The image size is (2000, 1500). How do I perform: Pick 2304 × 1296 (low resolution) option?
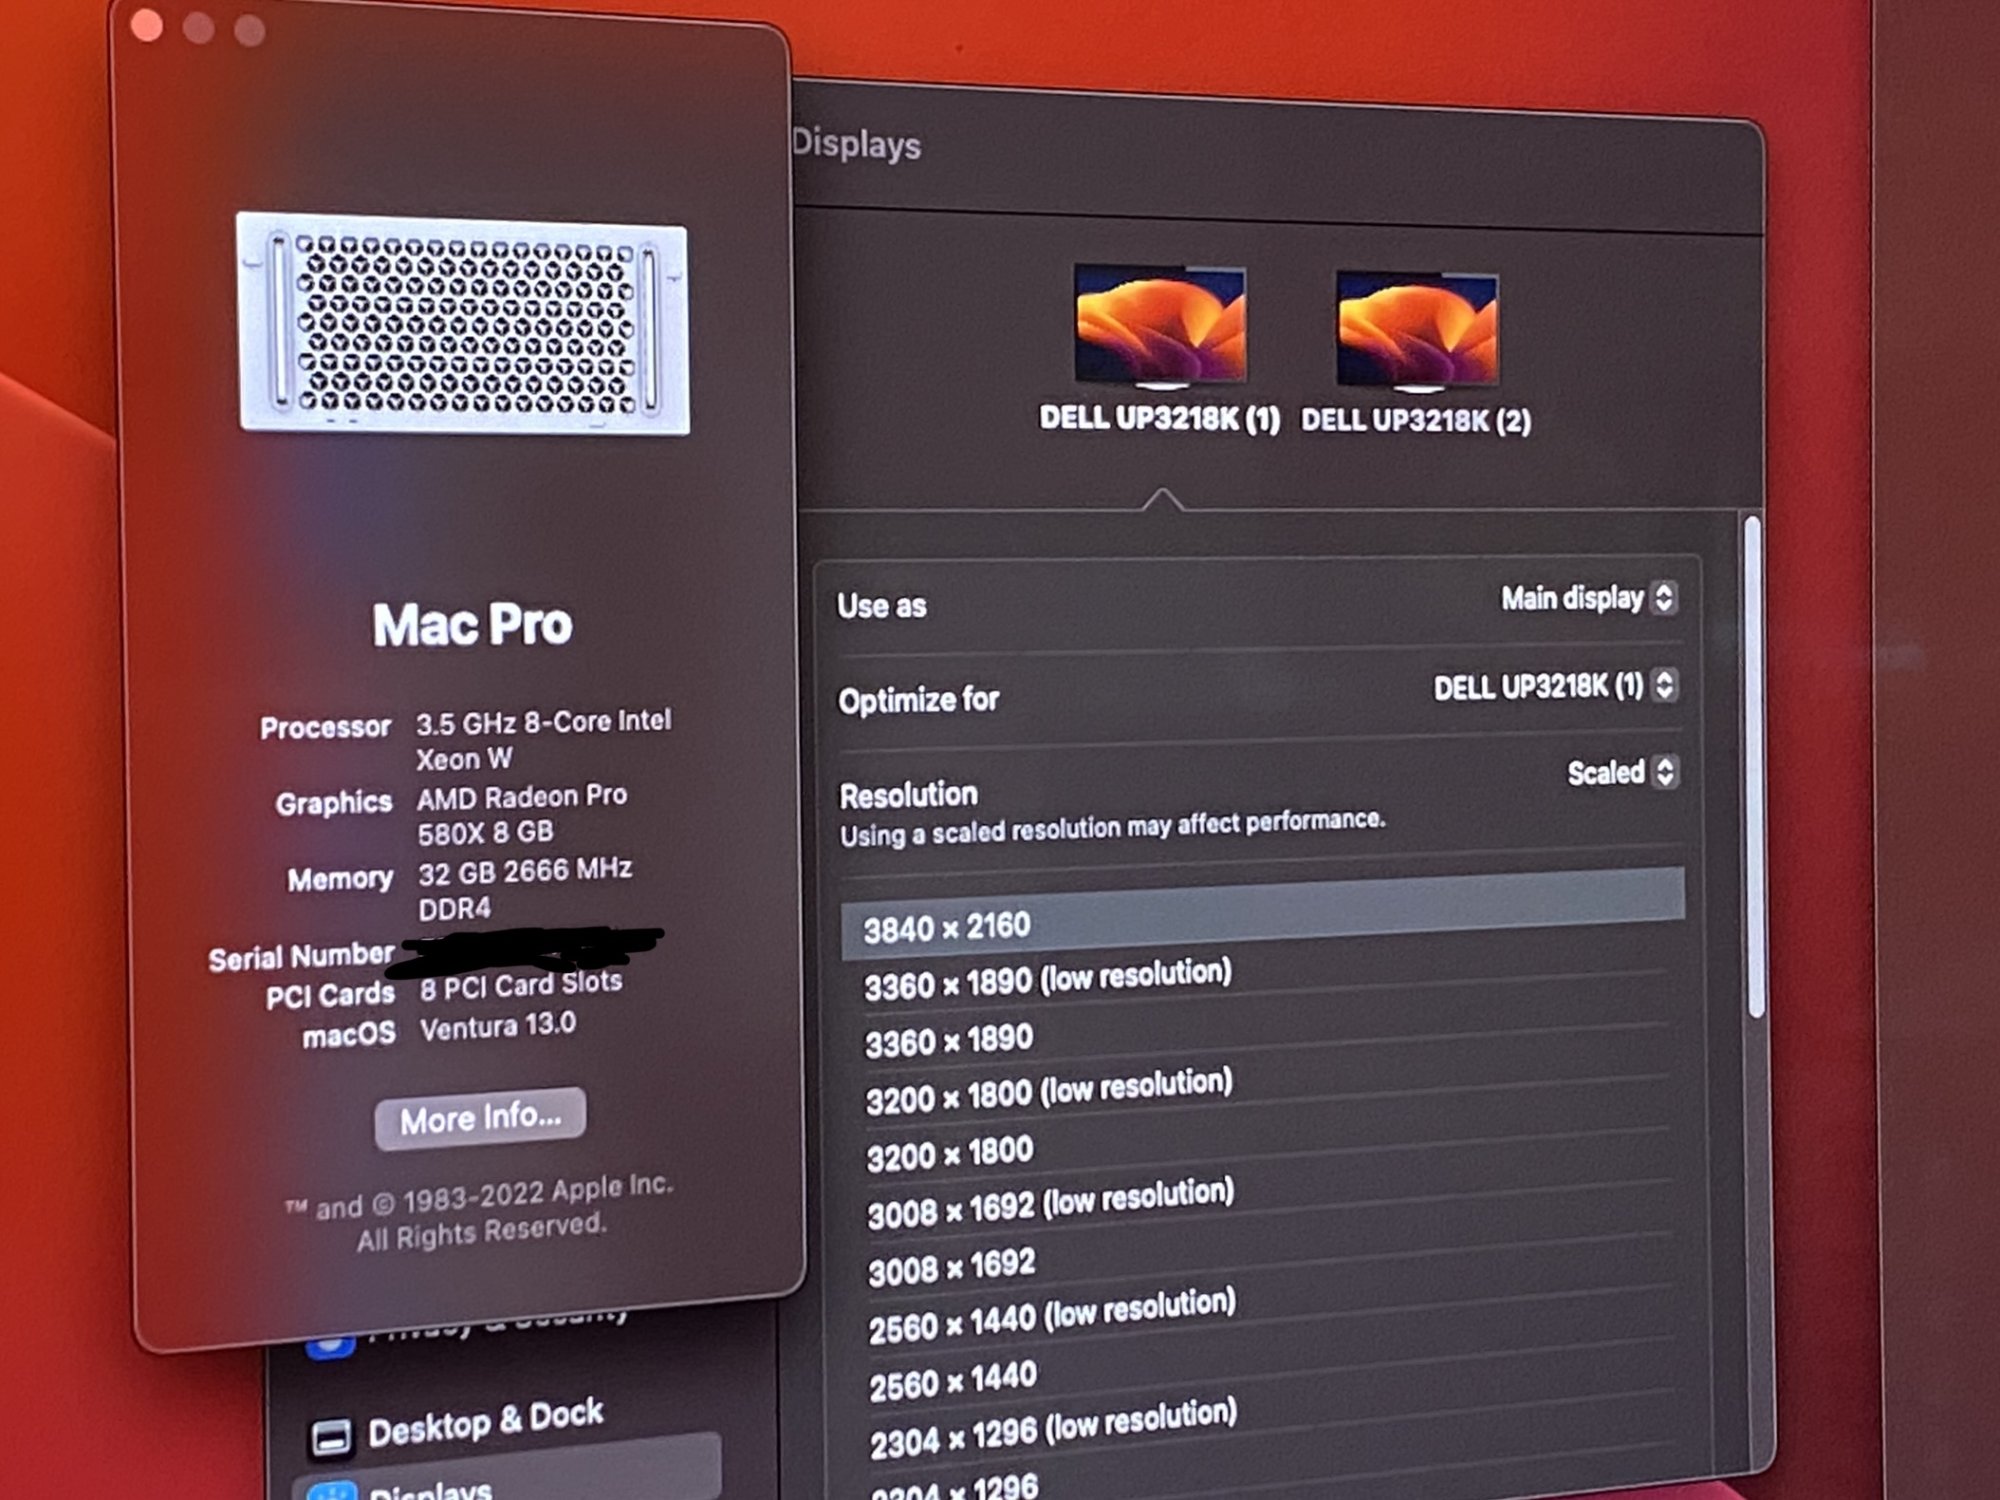(1052, 1430)
